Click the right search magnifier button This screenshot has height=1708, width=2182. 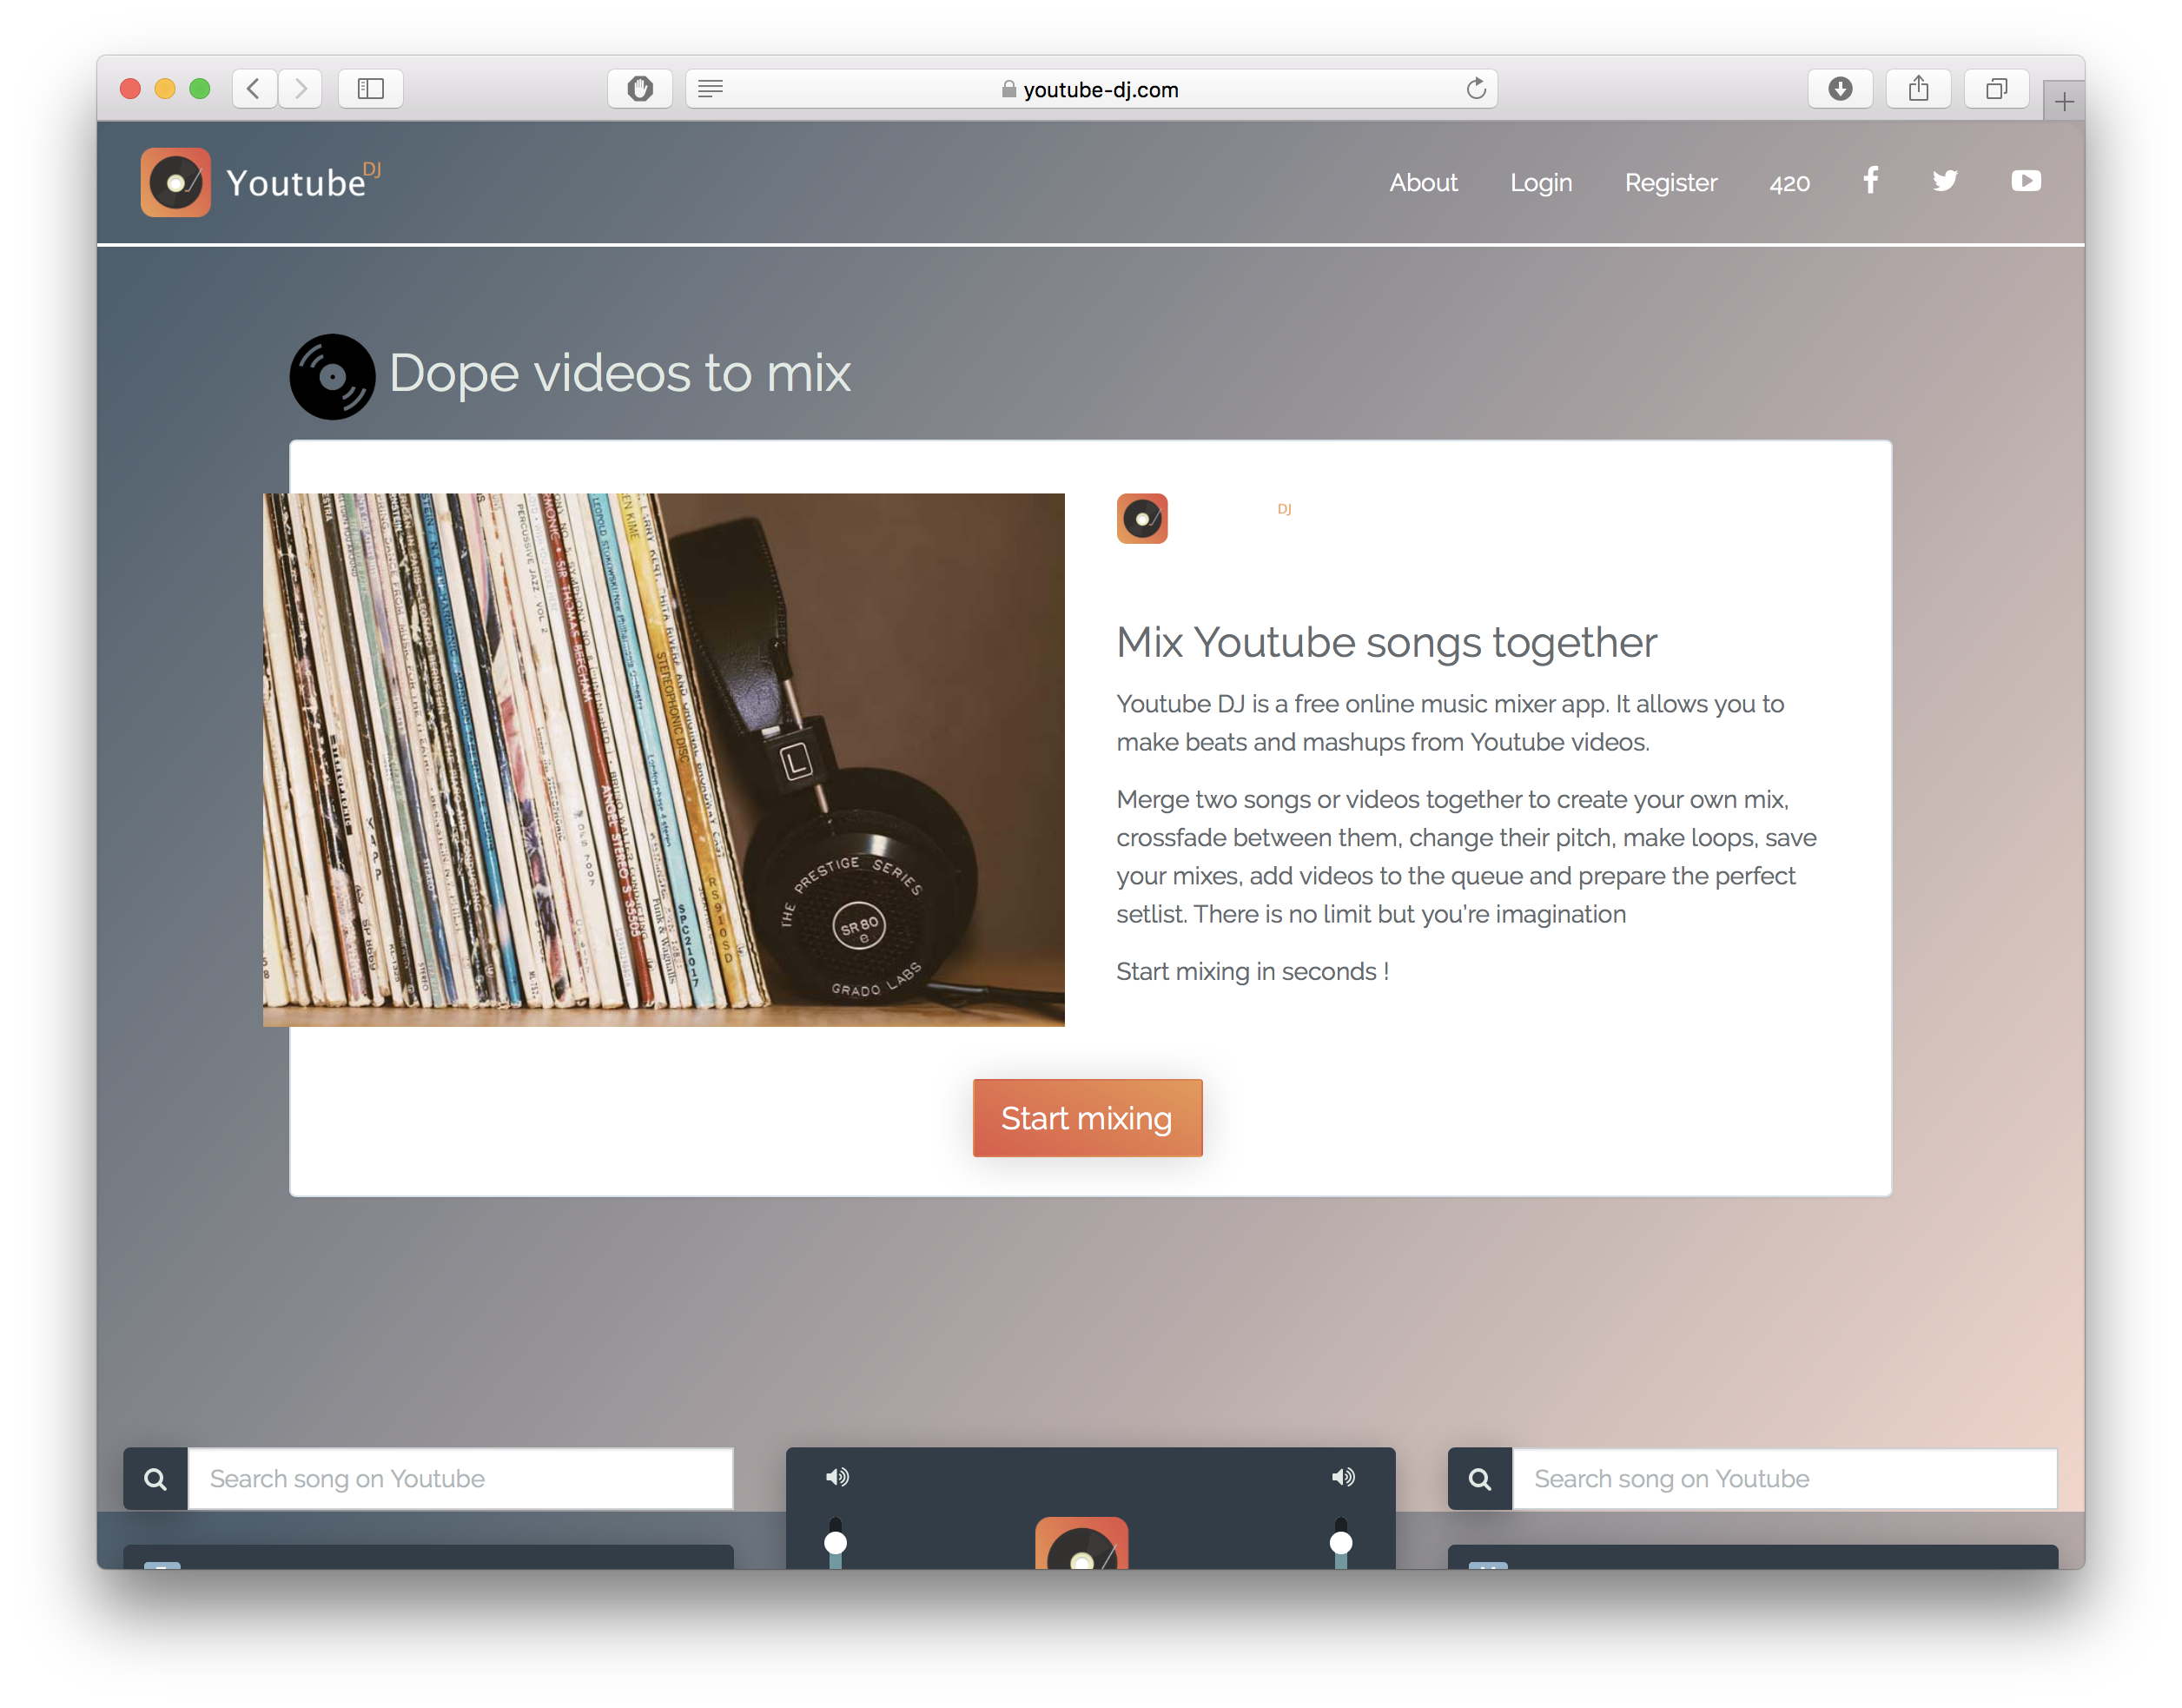tap(1480, 1479)
